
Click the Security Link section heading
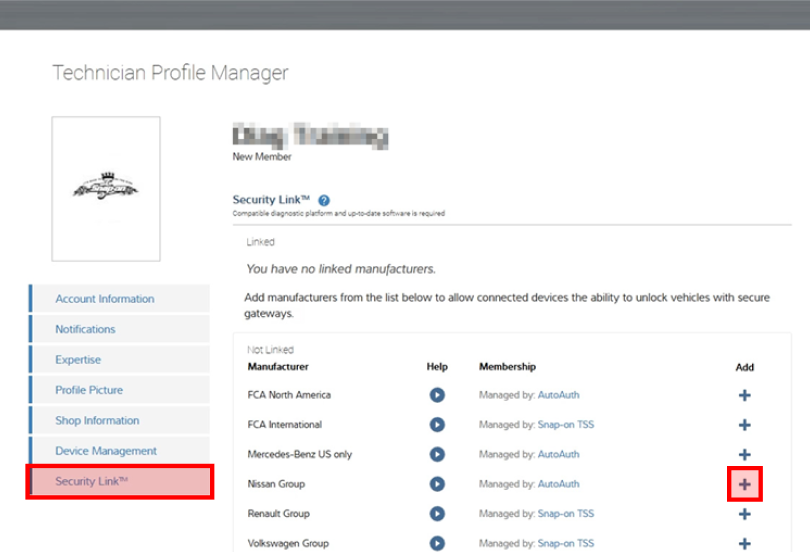pos(271,200)
